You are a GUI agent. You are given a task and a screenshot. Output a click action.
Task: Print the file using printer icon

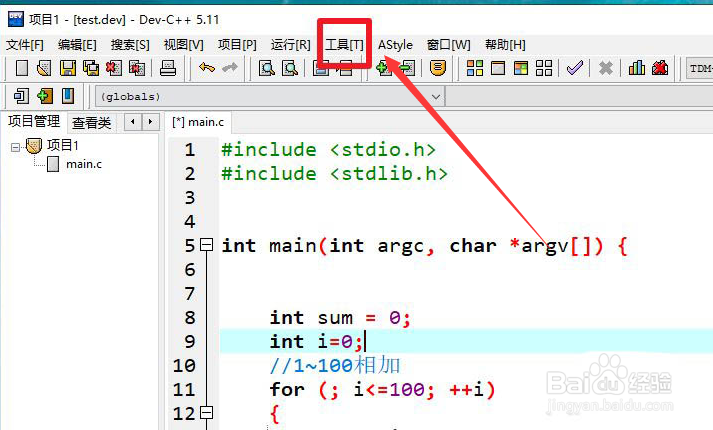pos(168,68)
